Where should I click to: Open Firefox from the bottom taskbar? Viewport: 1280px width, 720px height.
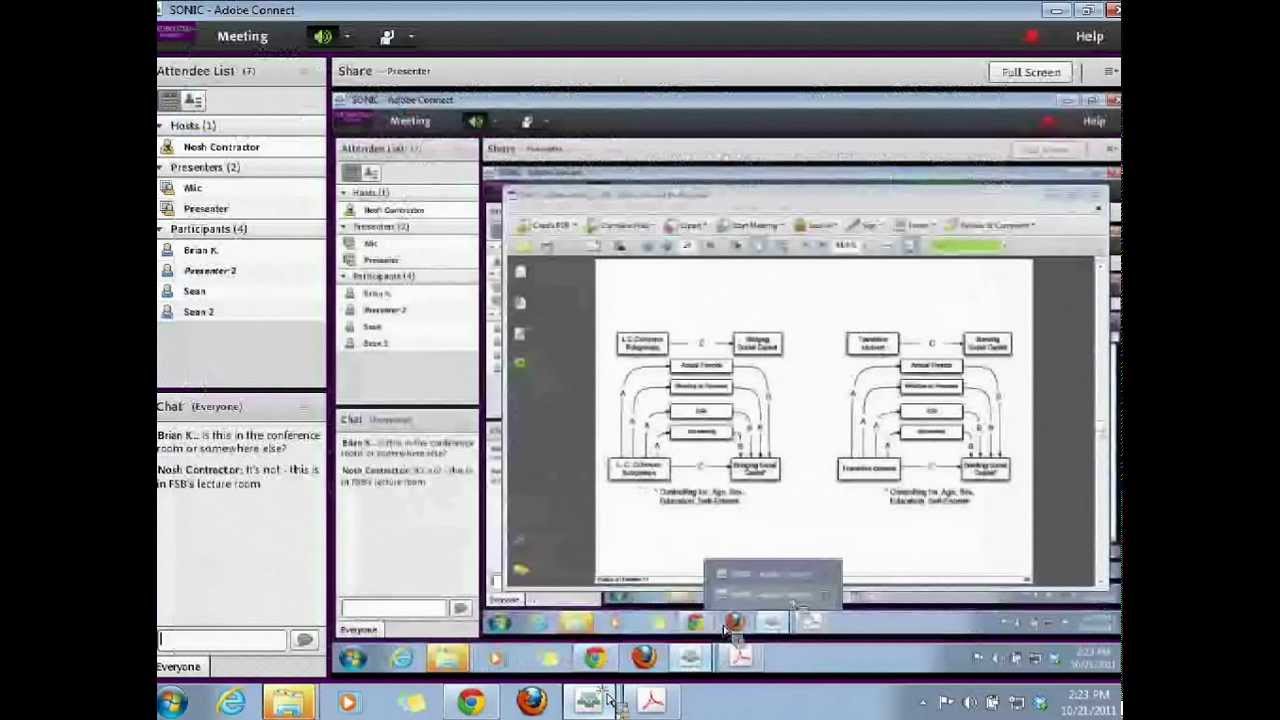click(531, 702)
